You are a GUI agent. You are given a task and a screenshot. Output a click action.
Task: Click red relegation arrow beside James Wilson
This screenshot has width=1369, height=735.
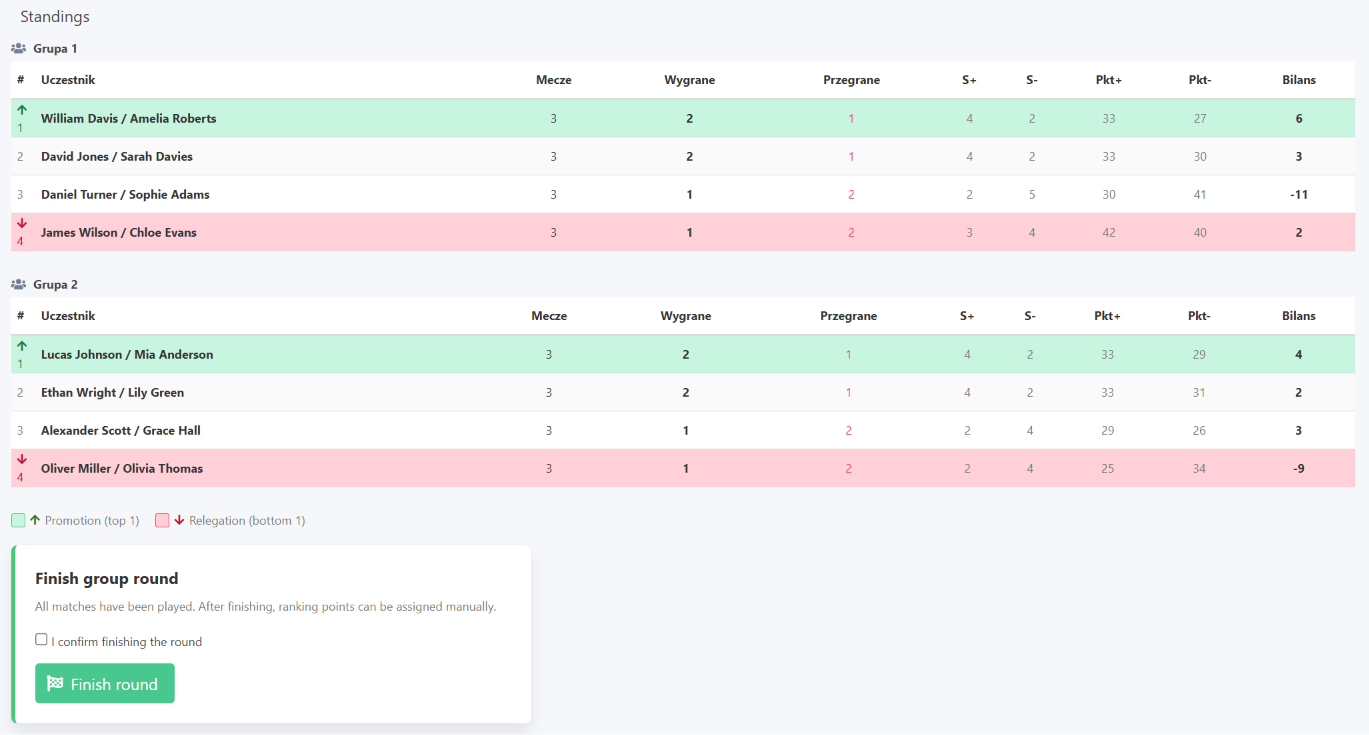click(x=22, y=224)
